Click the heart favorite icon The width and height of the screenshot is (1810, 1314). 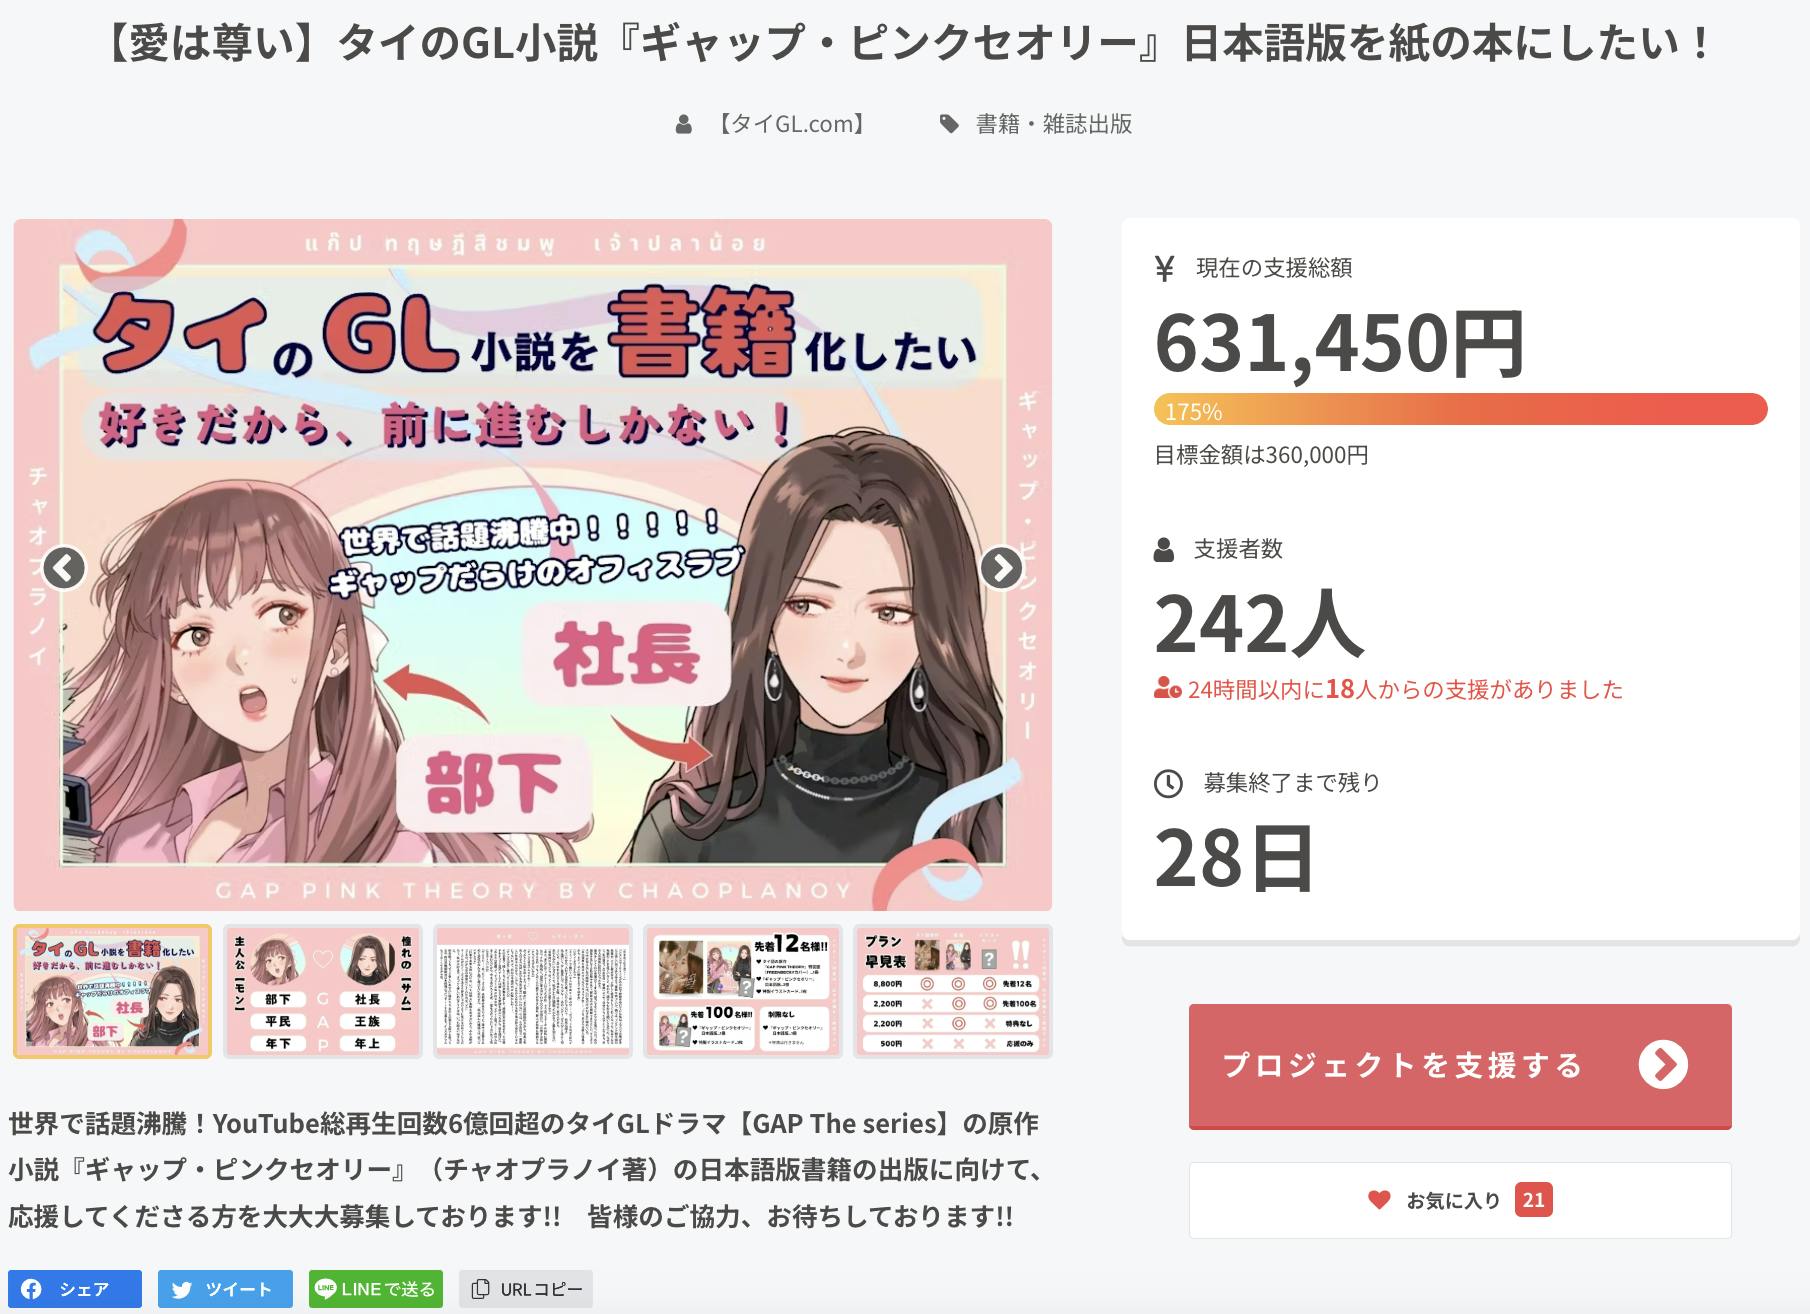click(x=1379, y=1199)
